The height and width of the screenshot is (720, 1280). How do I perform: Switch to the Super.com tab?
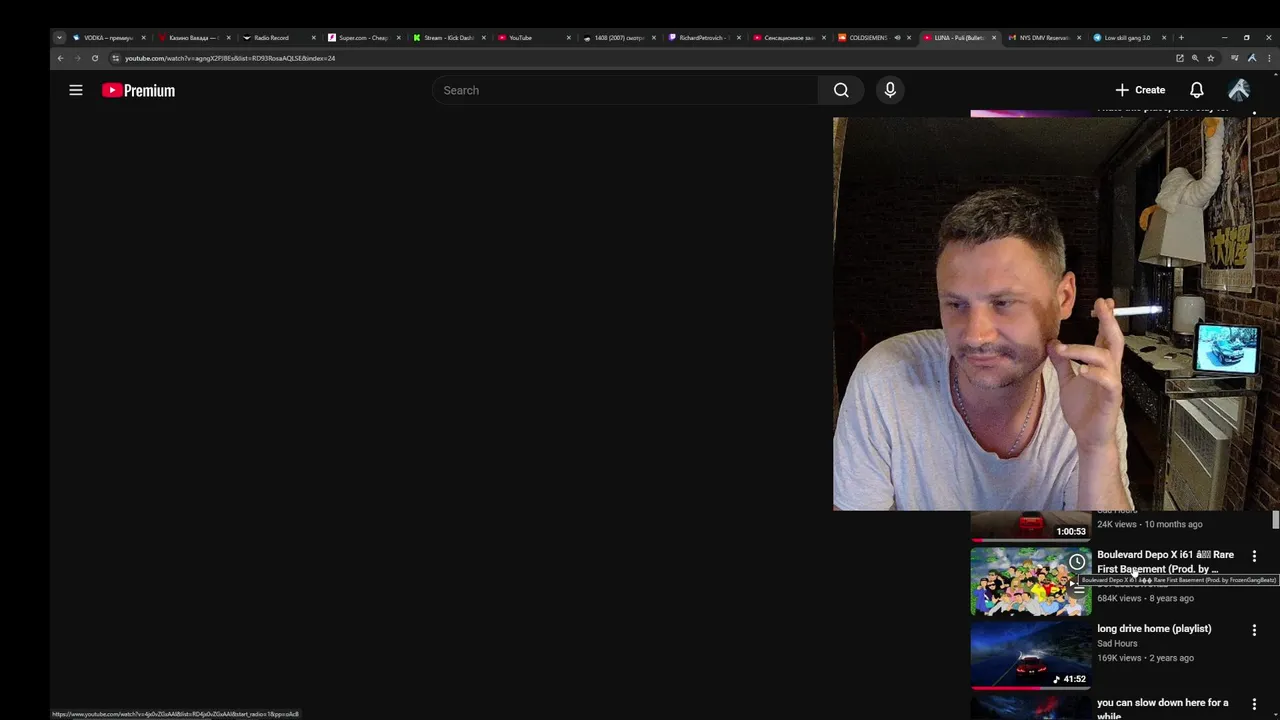[363, 38]
